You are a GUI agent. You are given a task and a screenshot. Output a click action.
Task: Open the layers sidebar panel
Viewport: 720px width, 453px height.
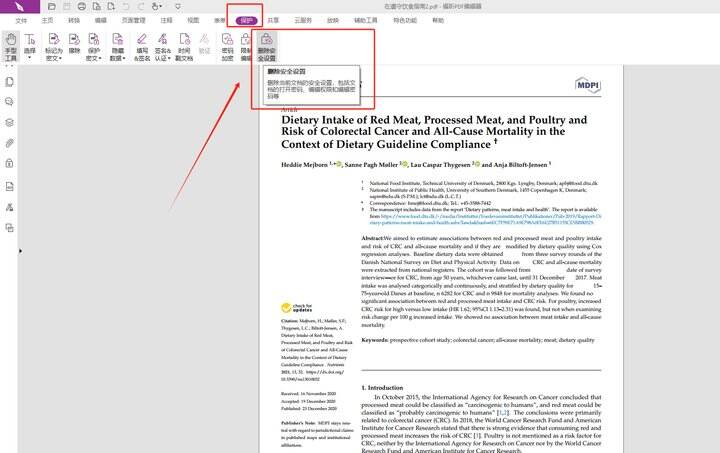(9, 123)
